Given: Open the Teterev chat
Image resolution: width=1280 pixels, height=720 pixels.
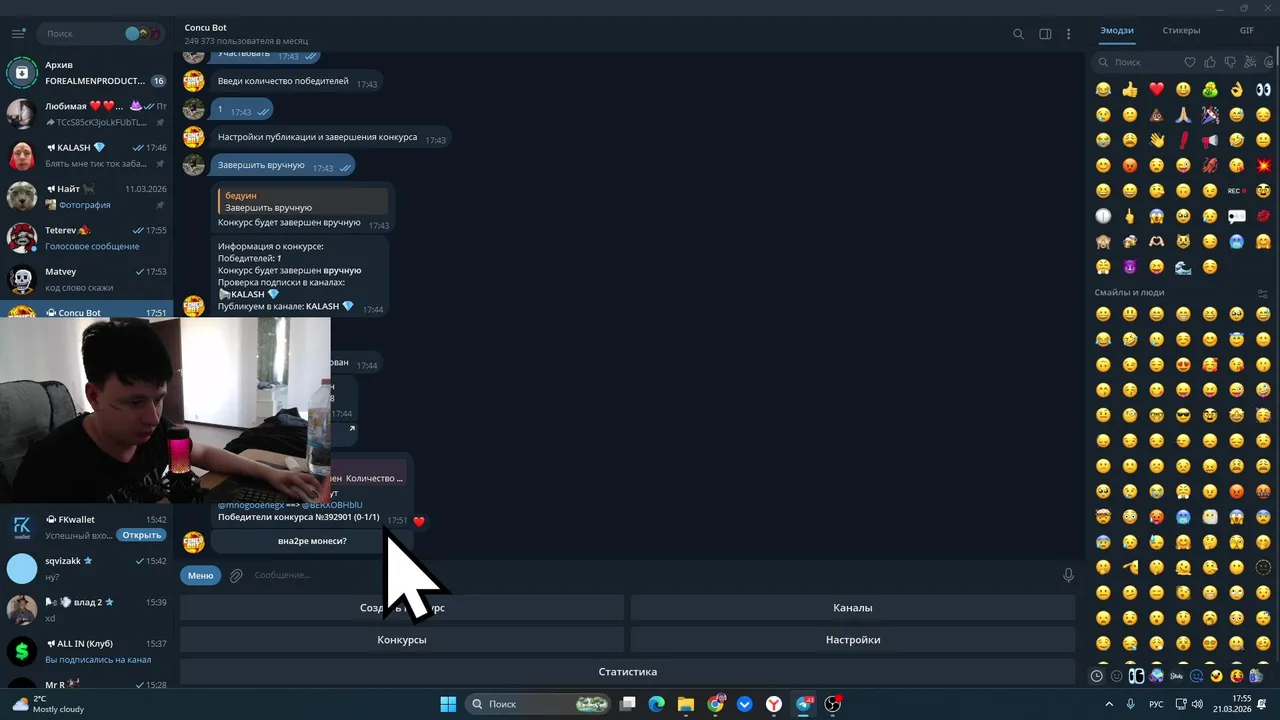Looking at the screenshot, I should [87, 238].
